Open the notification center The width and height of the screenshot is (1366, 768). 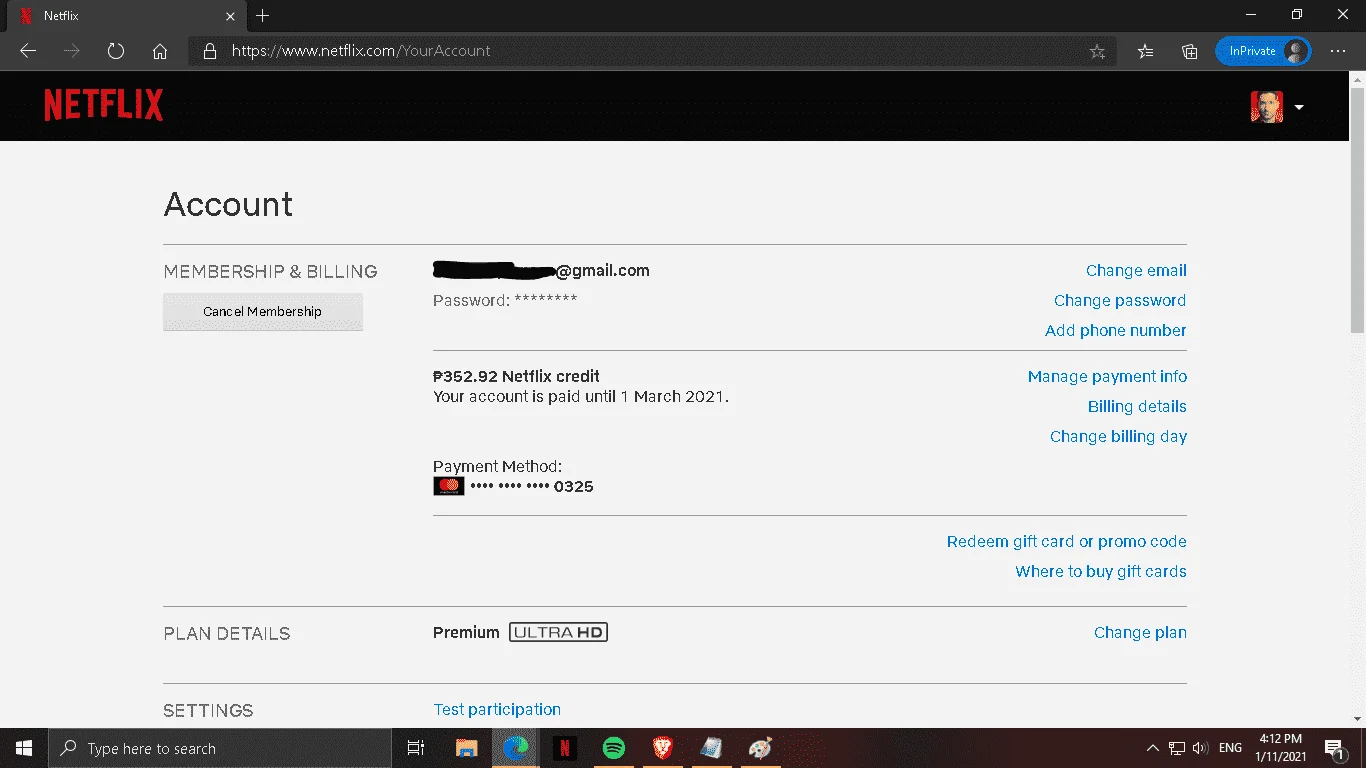pyautogui.click(x=1334, y=748)
